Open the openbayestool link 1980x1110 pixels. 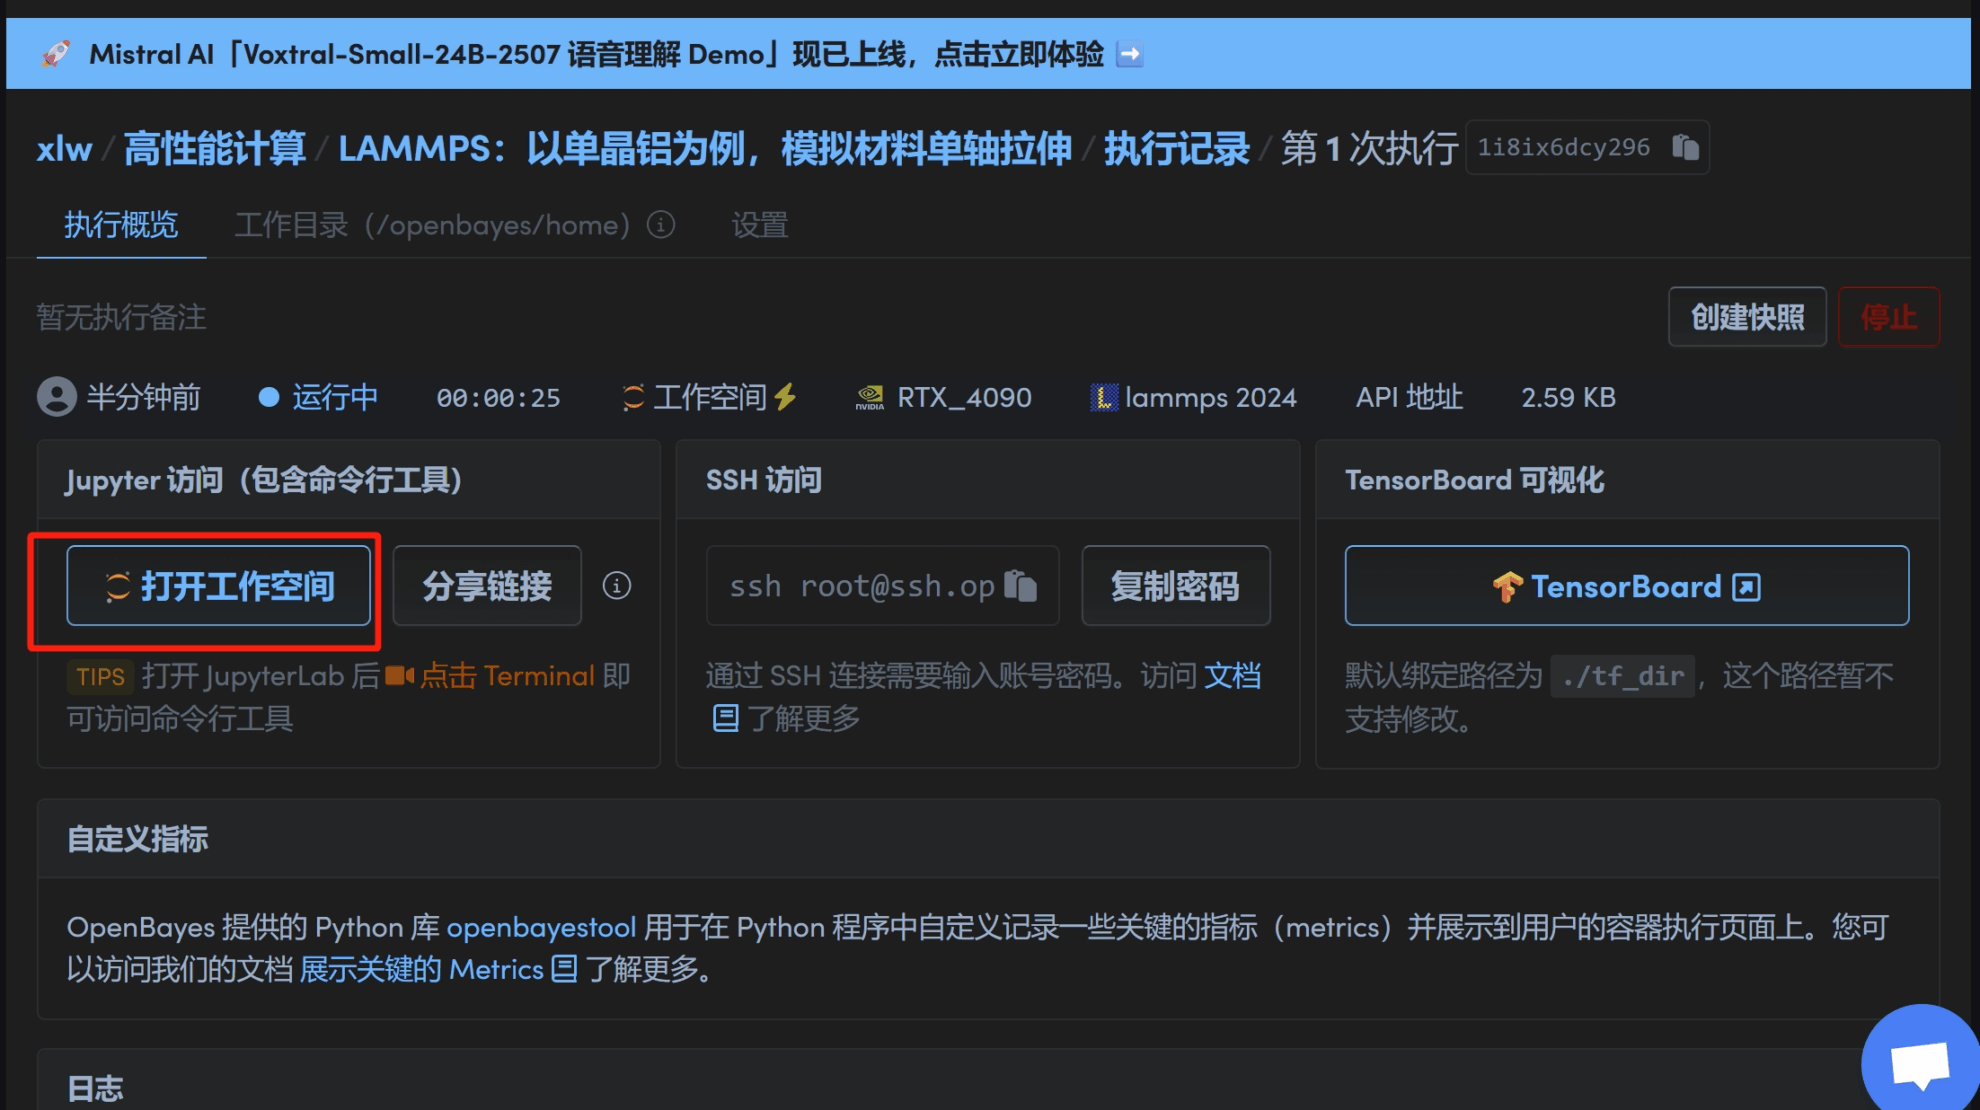[541, 928]
